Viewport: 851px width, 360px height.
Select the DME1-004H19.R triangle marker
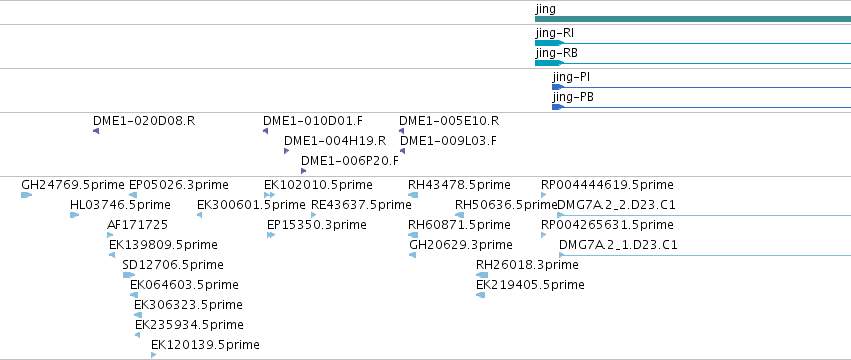(x=287, y=151)
